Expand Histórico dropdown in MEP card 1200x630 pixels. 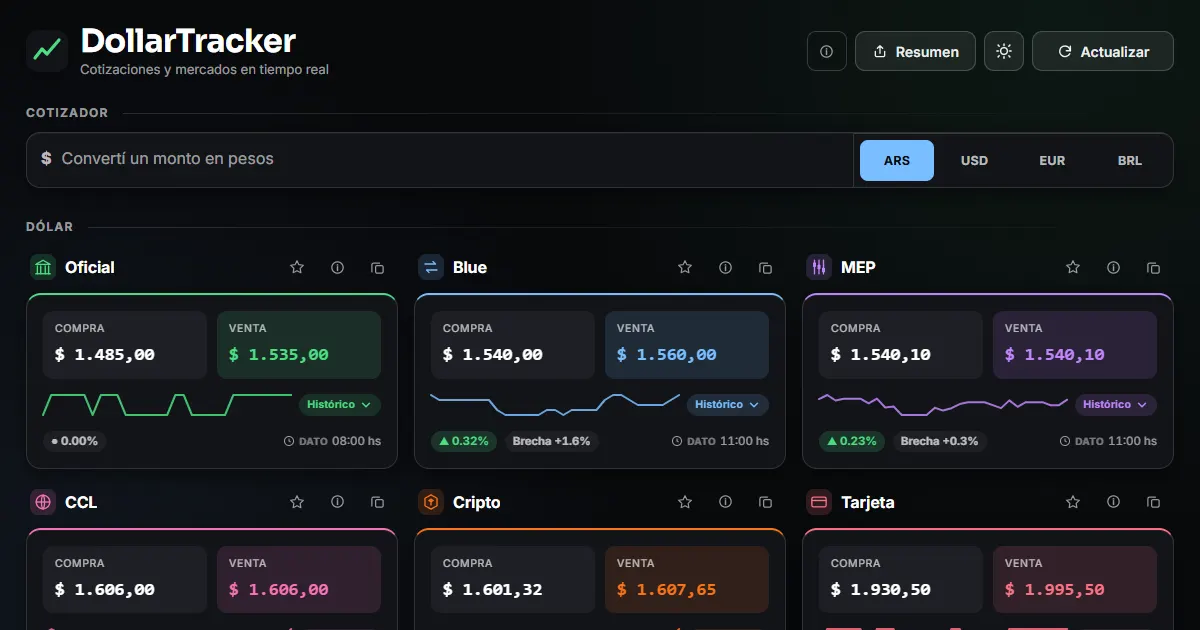coord(1116,405)
